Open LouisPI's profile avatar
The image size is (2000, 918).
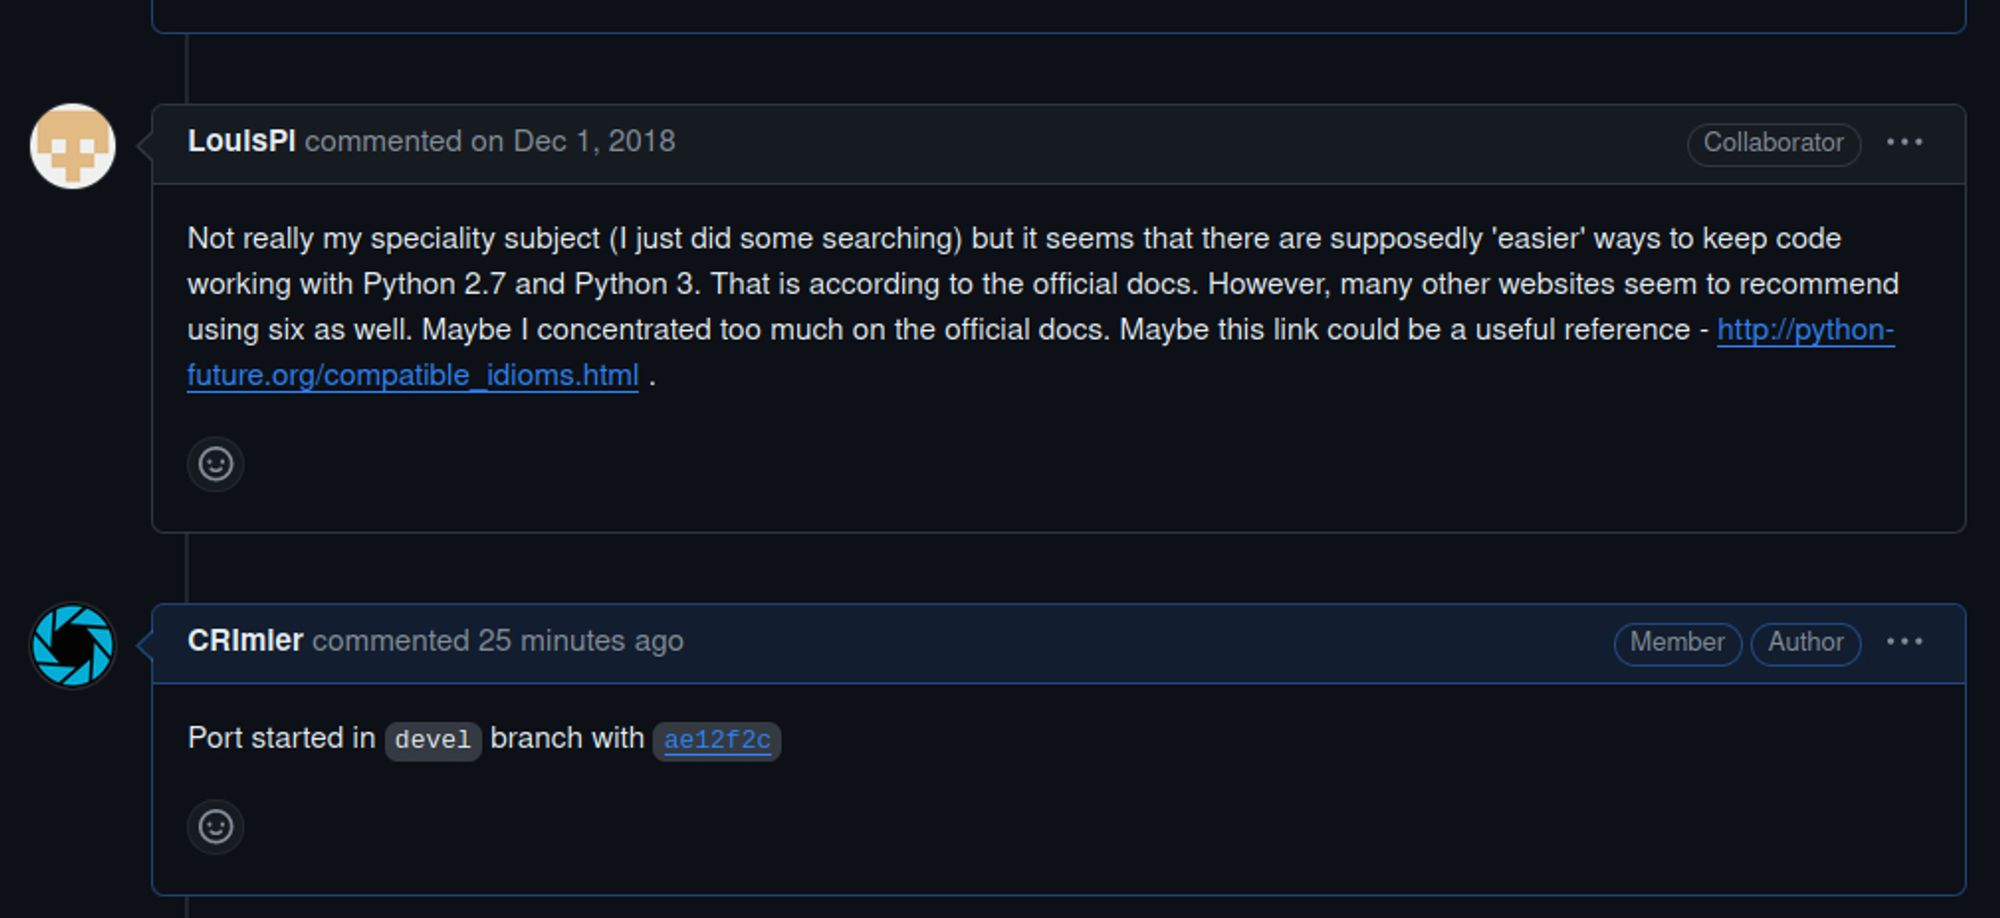[73, 146]
